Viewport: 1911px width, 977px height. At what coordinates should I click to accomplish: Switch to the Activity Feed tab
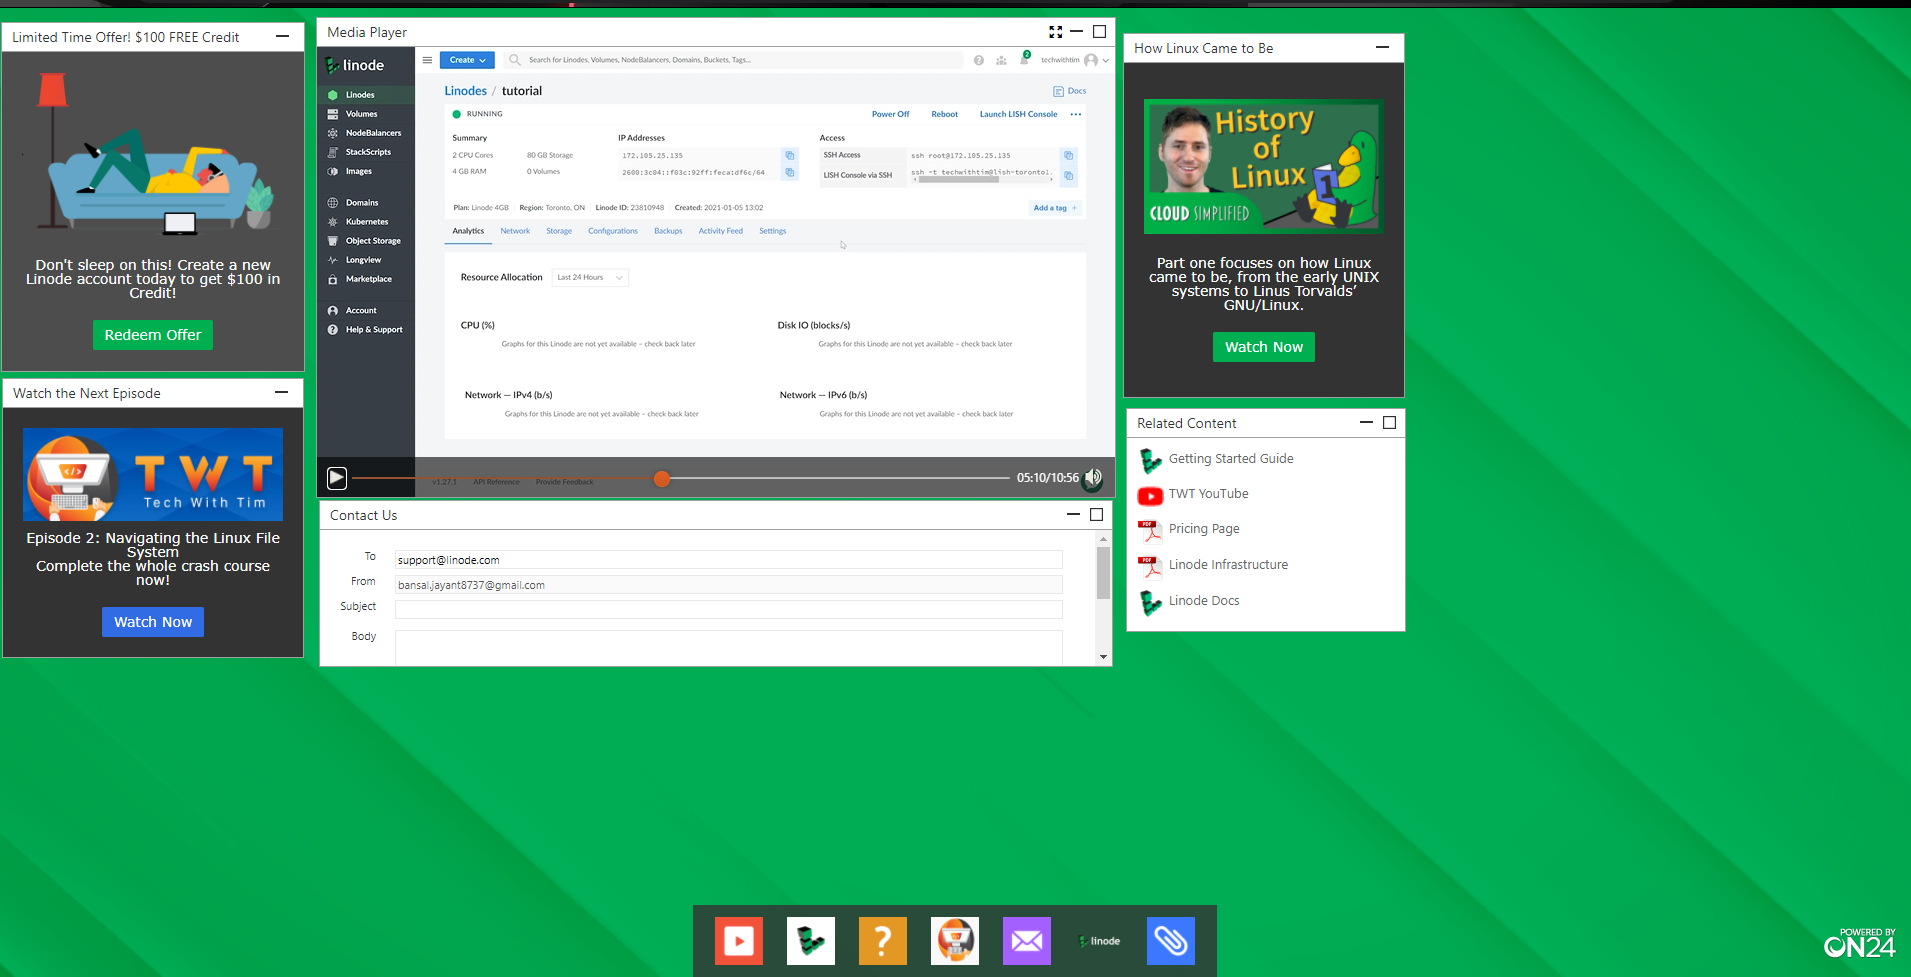click(x=721, y=231)
